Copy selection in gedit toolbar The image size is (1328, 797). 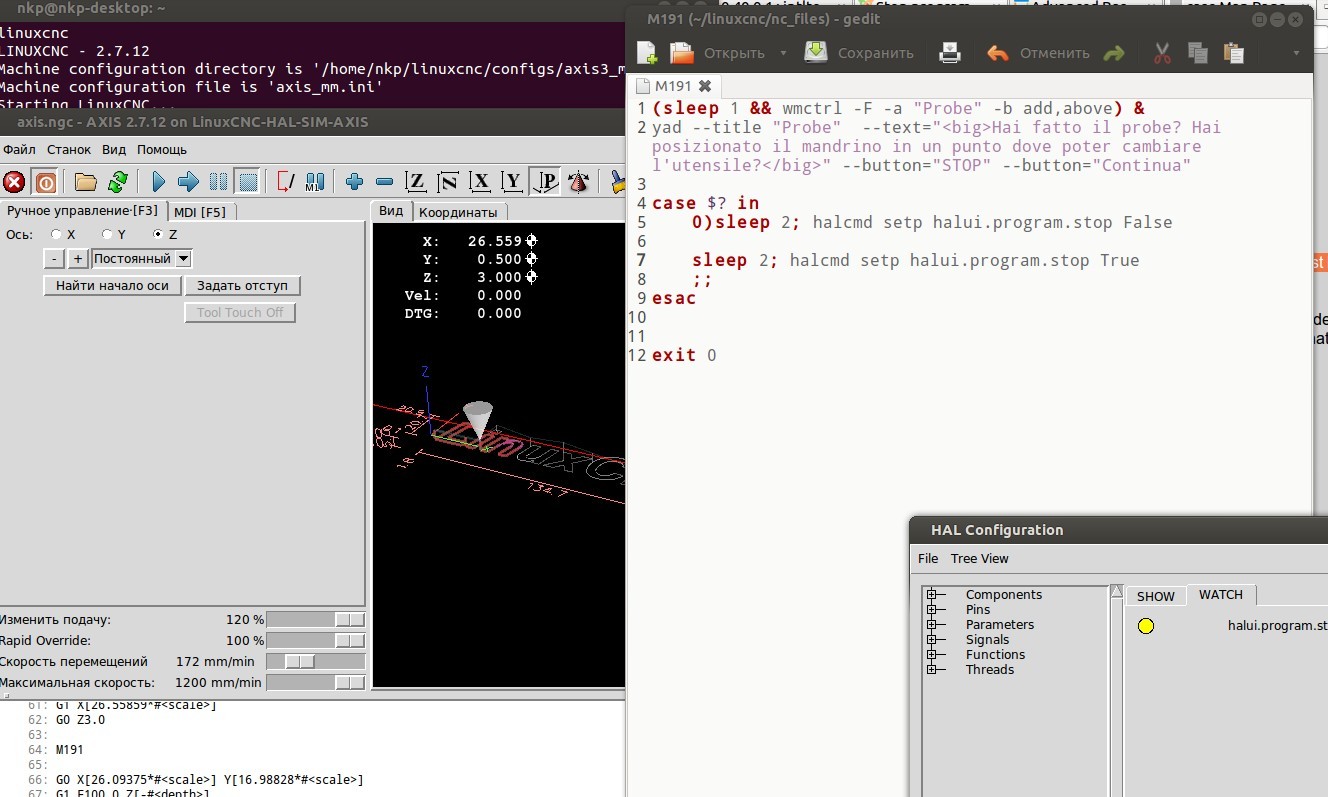pyautogui.click(x=1198, y=53)
